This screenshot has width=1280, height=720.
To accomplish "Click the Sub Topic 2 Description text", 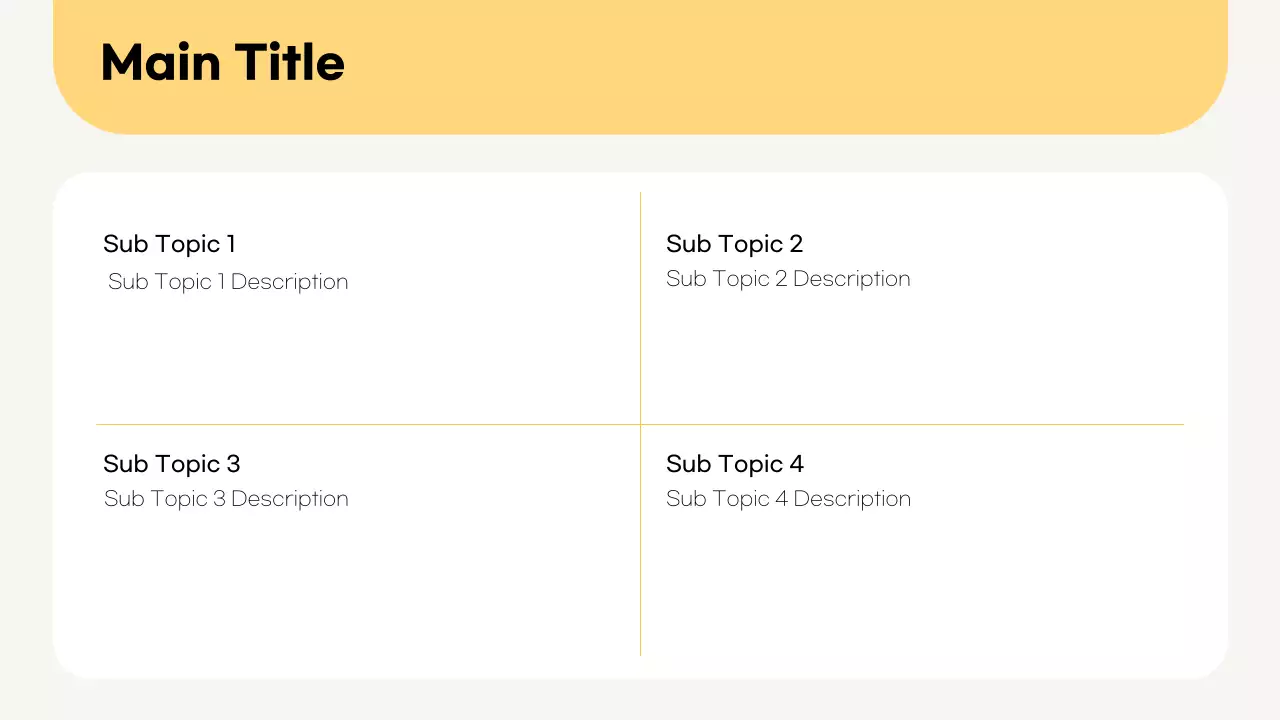I will coord(788,279).
